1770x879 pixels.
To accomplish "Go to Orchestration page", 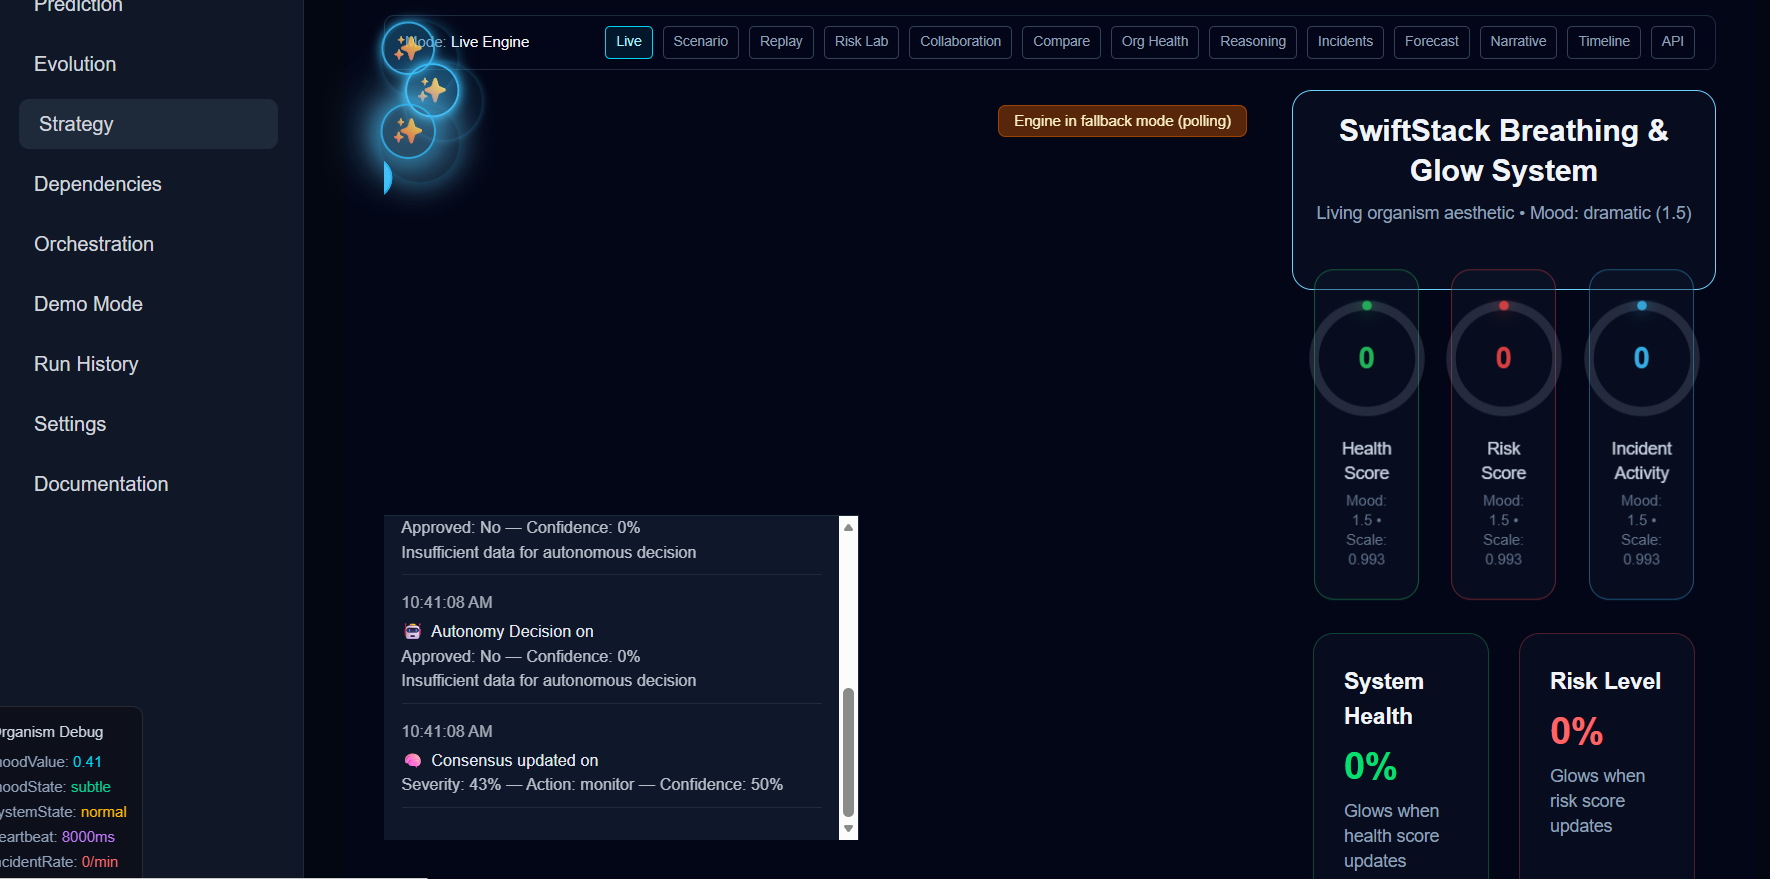I will tap(148, 244).
